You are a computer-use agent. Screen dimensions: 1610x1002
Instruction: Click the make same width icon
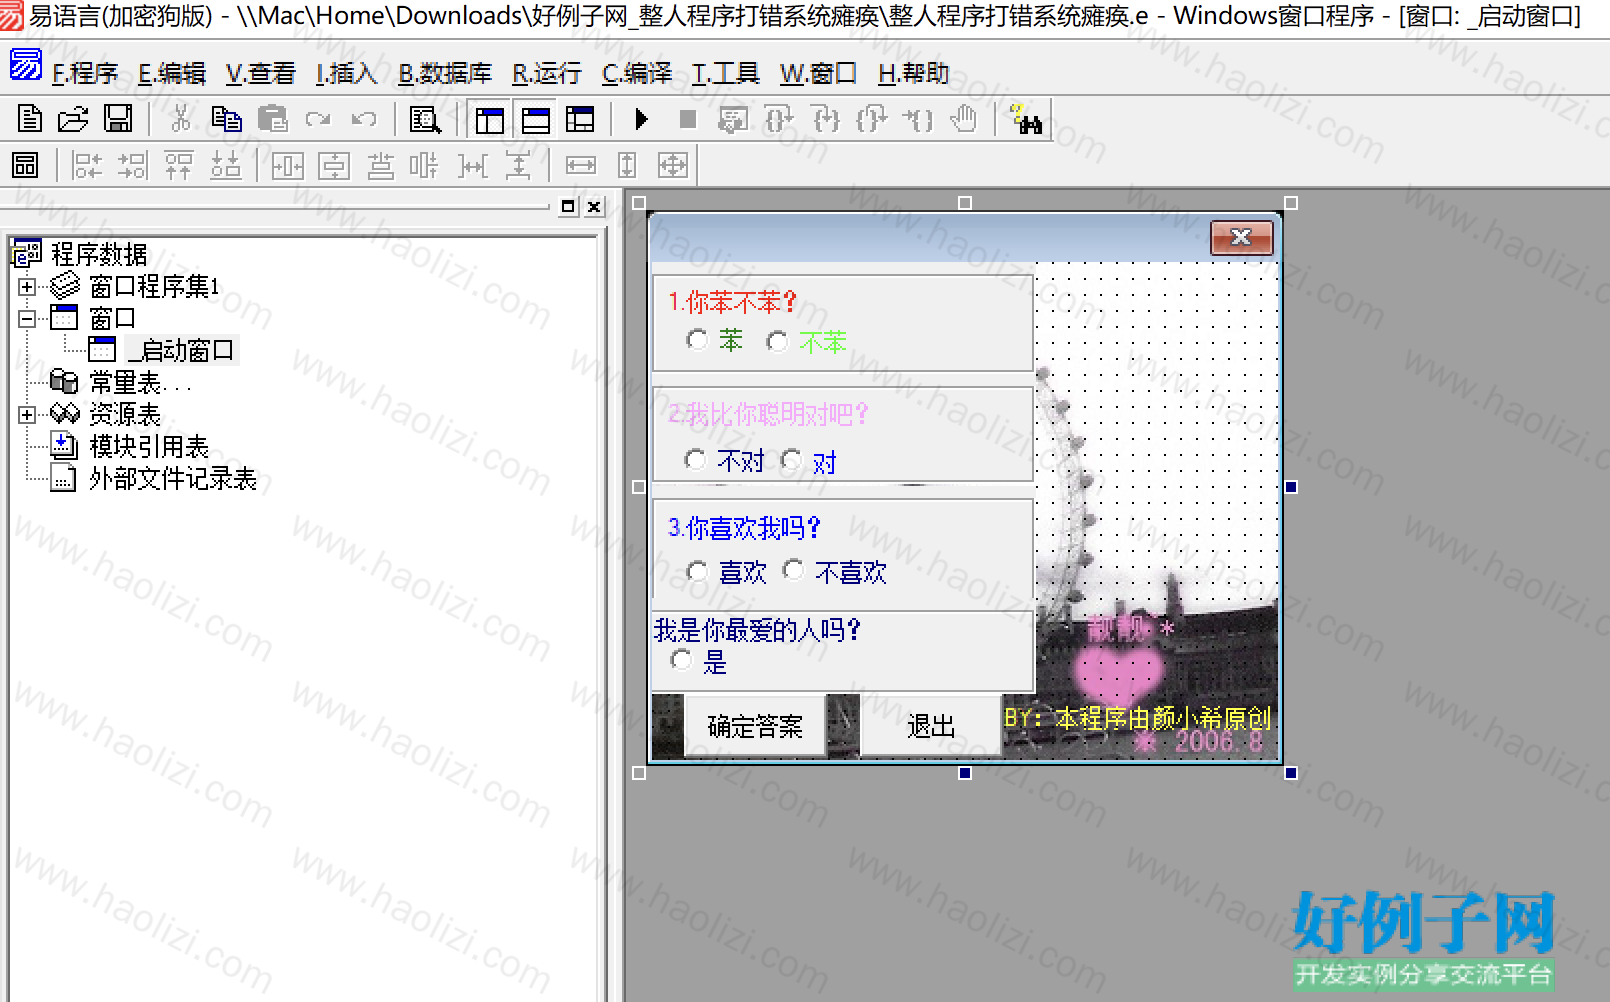point(581,165)
